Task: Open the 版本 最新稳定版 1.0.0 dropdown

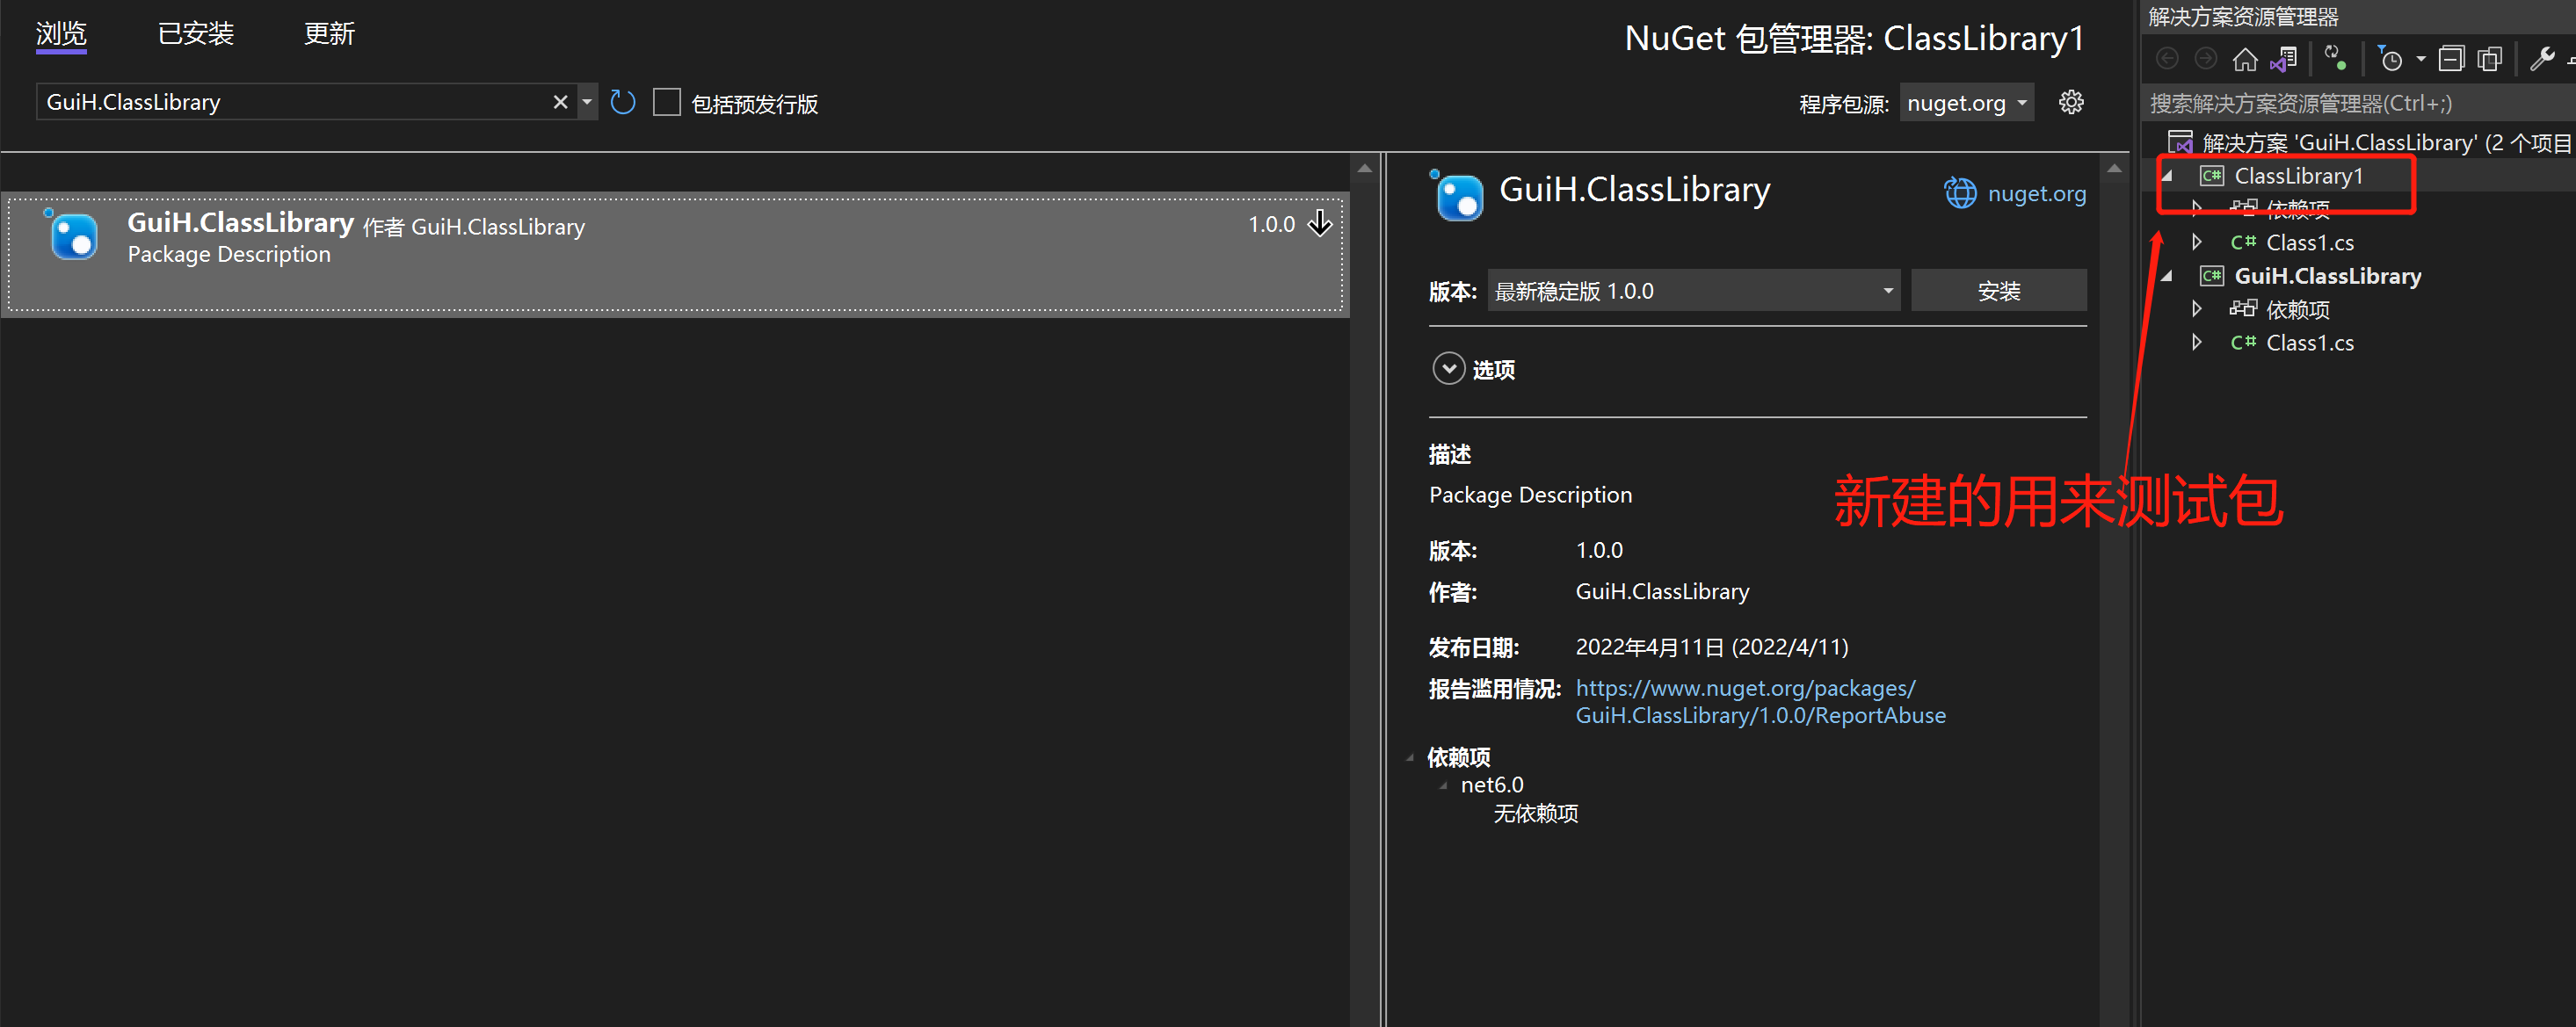Action: click(1693, 291)
